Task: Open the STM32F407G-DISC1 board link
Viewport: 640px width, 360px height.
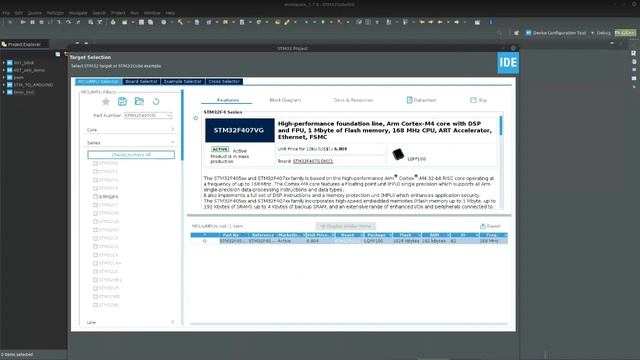Action: click(x=313, y=161)
